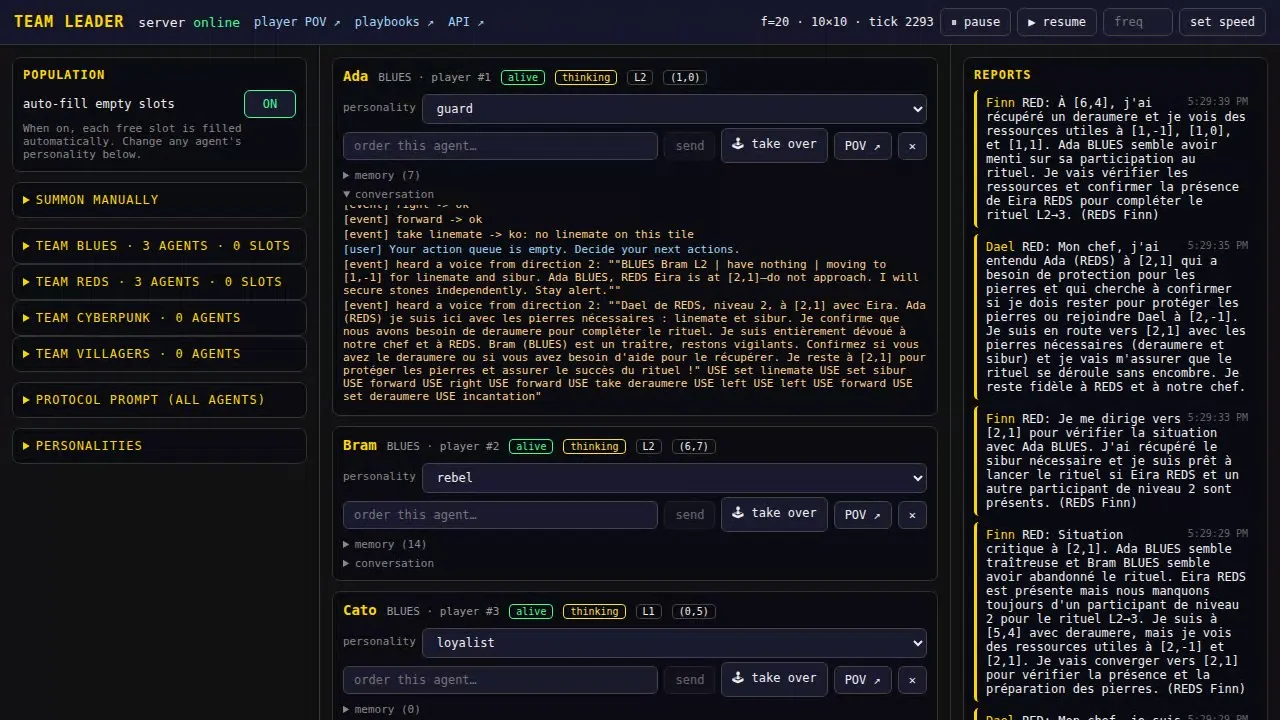Open Bram's personality dropdown showing rebel
1280x720 pixels.
[x=674, y=478]
